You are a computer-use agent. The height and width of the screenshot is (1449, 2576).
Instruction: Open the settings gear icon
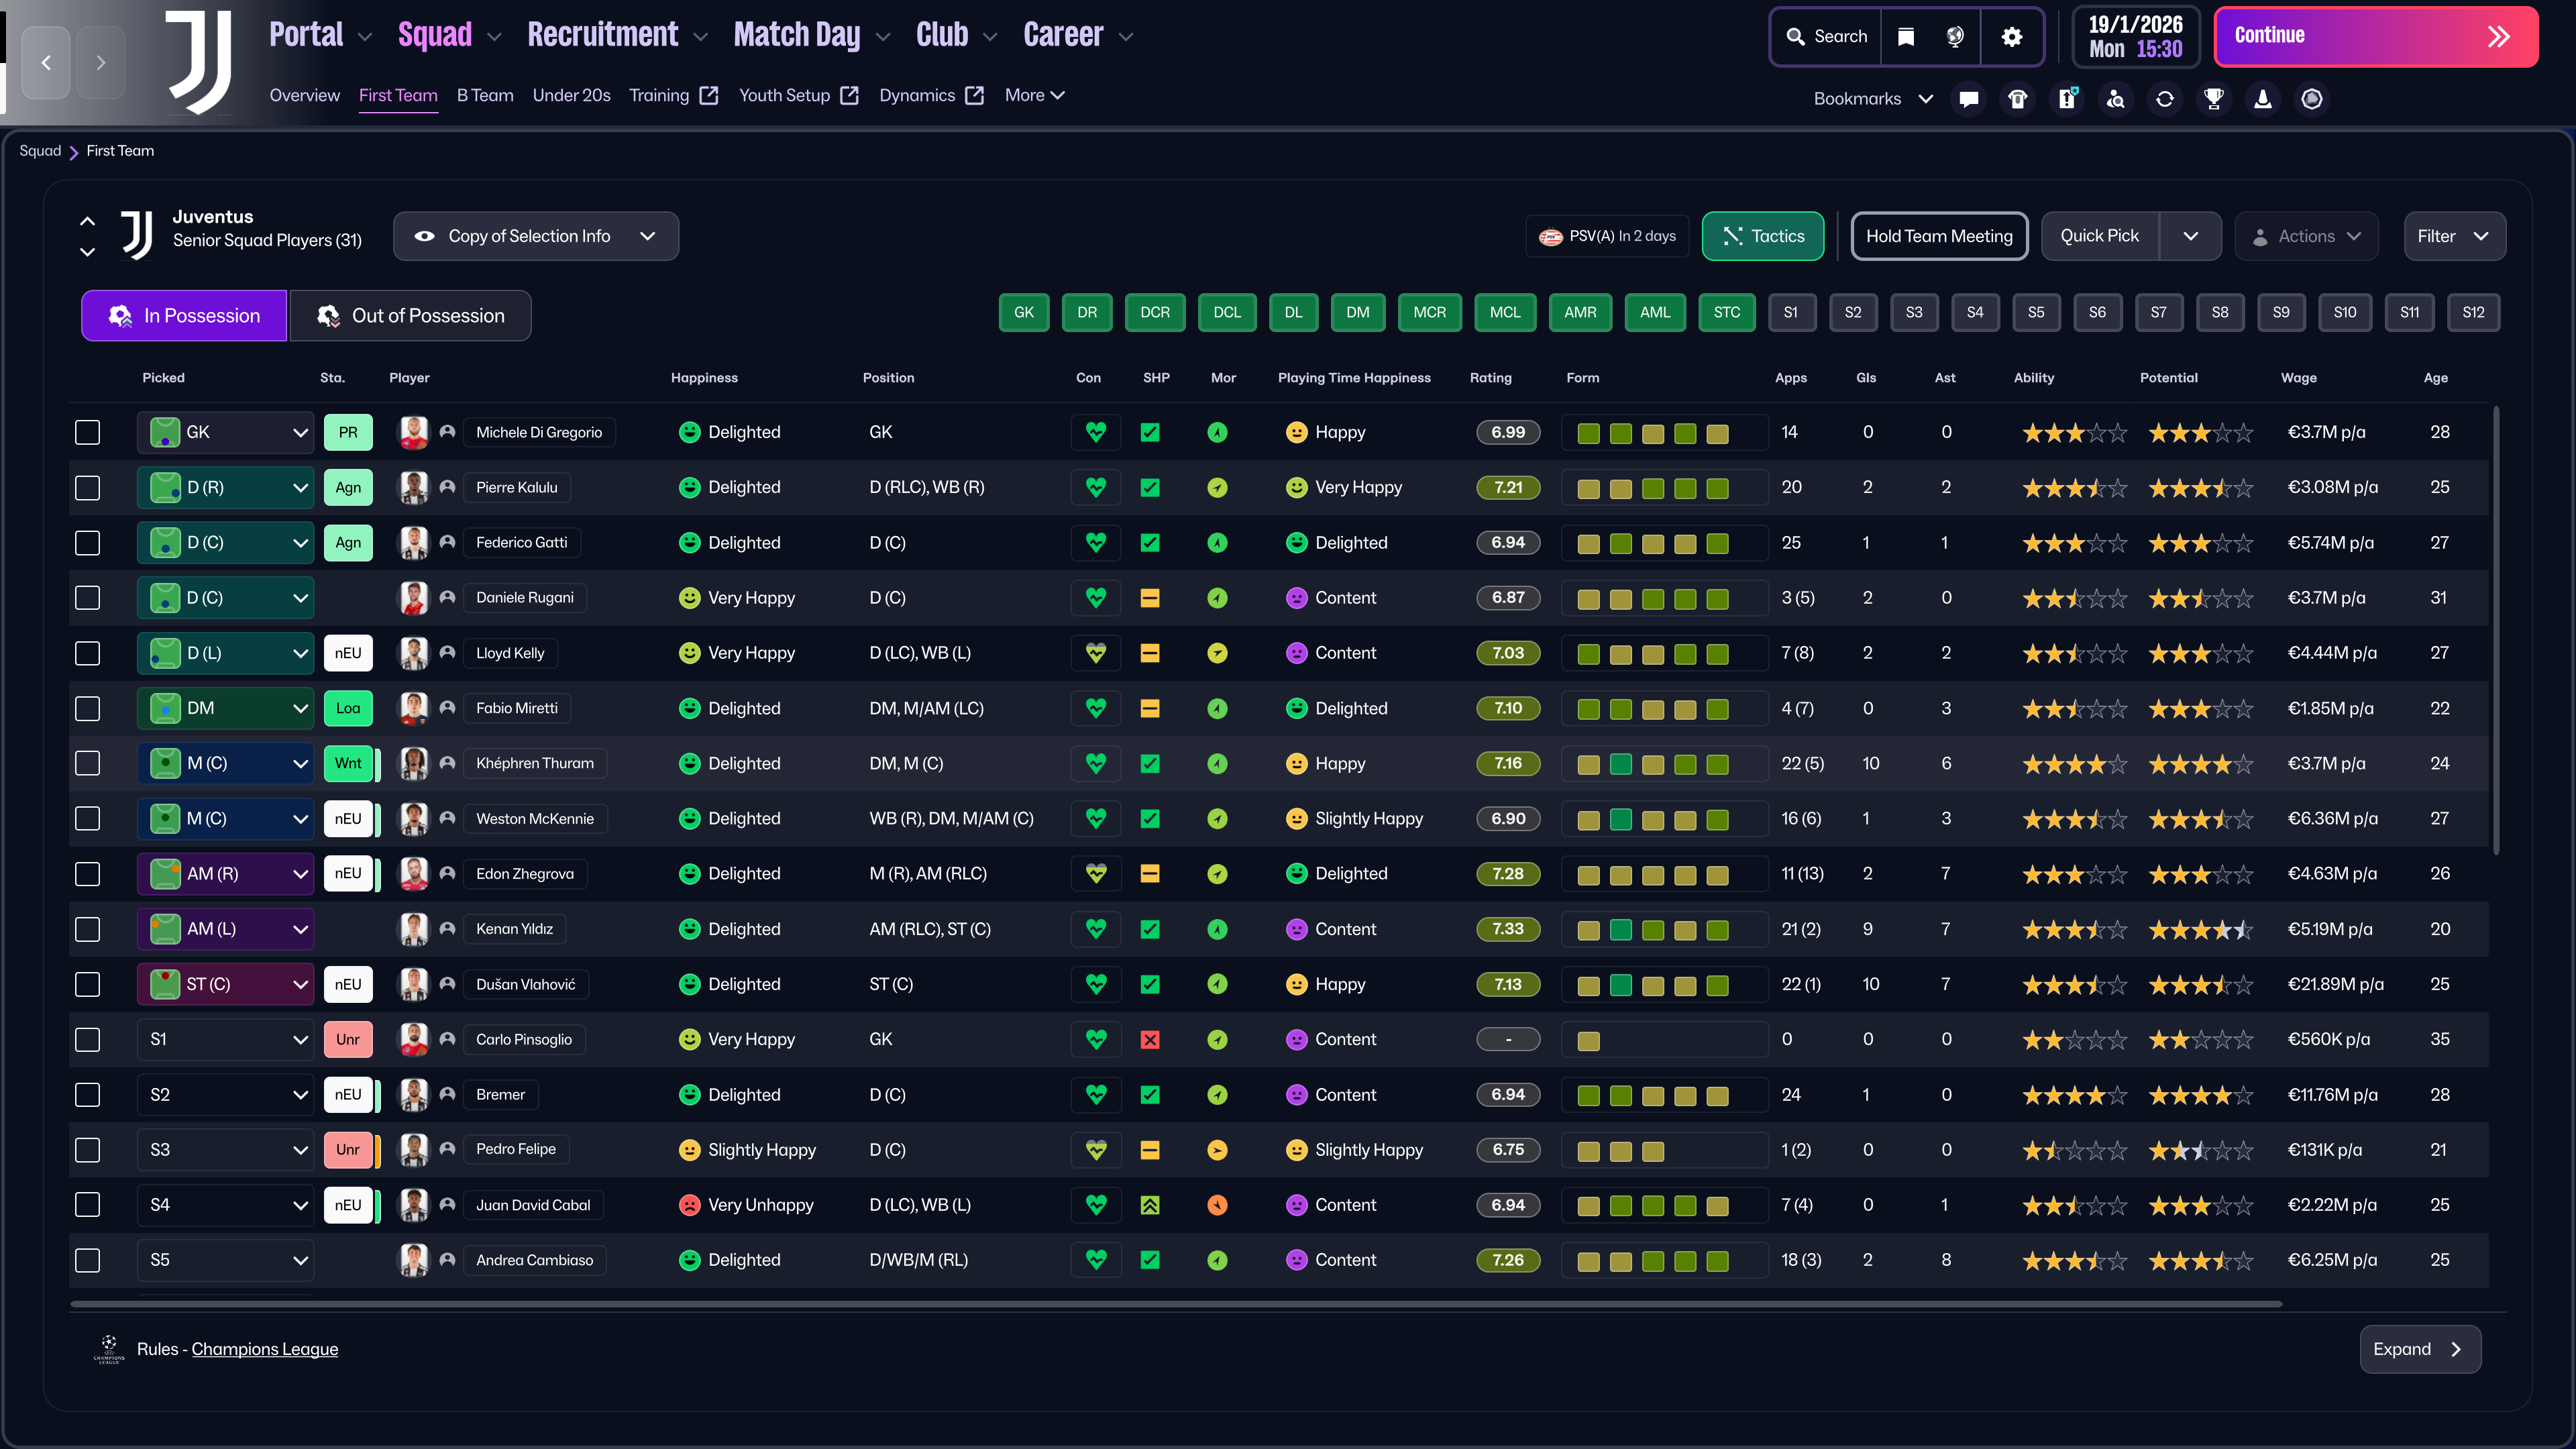(2011, 37)
